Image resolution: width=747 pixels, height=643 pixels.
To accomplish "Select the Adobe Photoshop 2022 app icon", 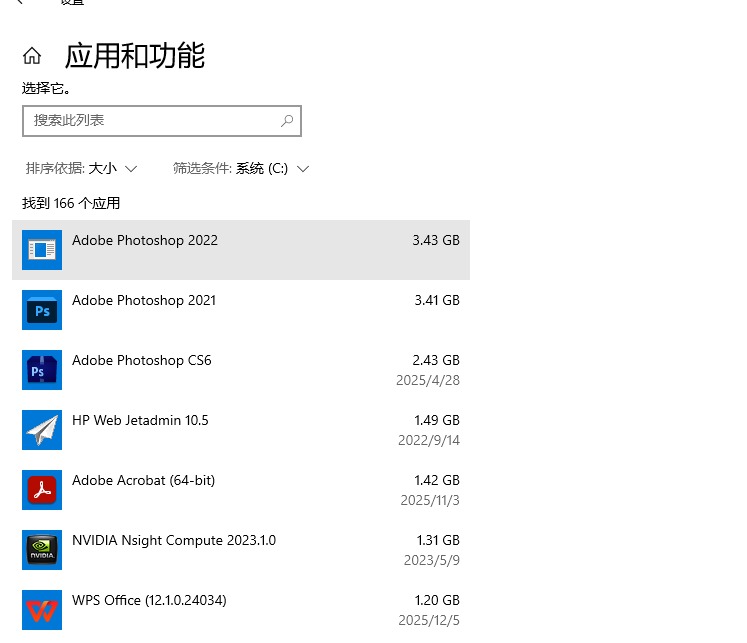I will point(42,250).
